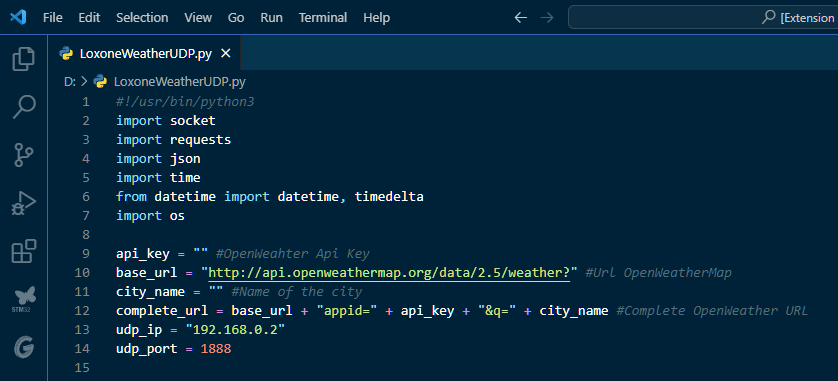Go back with the left arrow
The height and width of the screenshot is (381, 838).
click(521, 18)
